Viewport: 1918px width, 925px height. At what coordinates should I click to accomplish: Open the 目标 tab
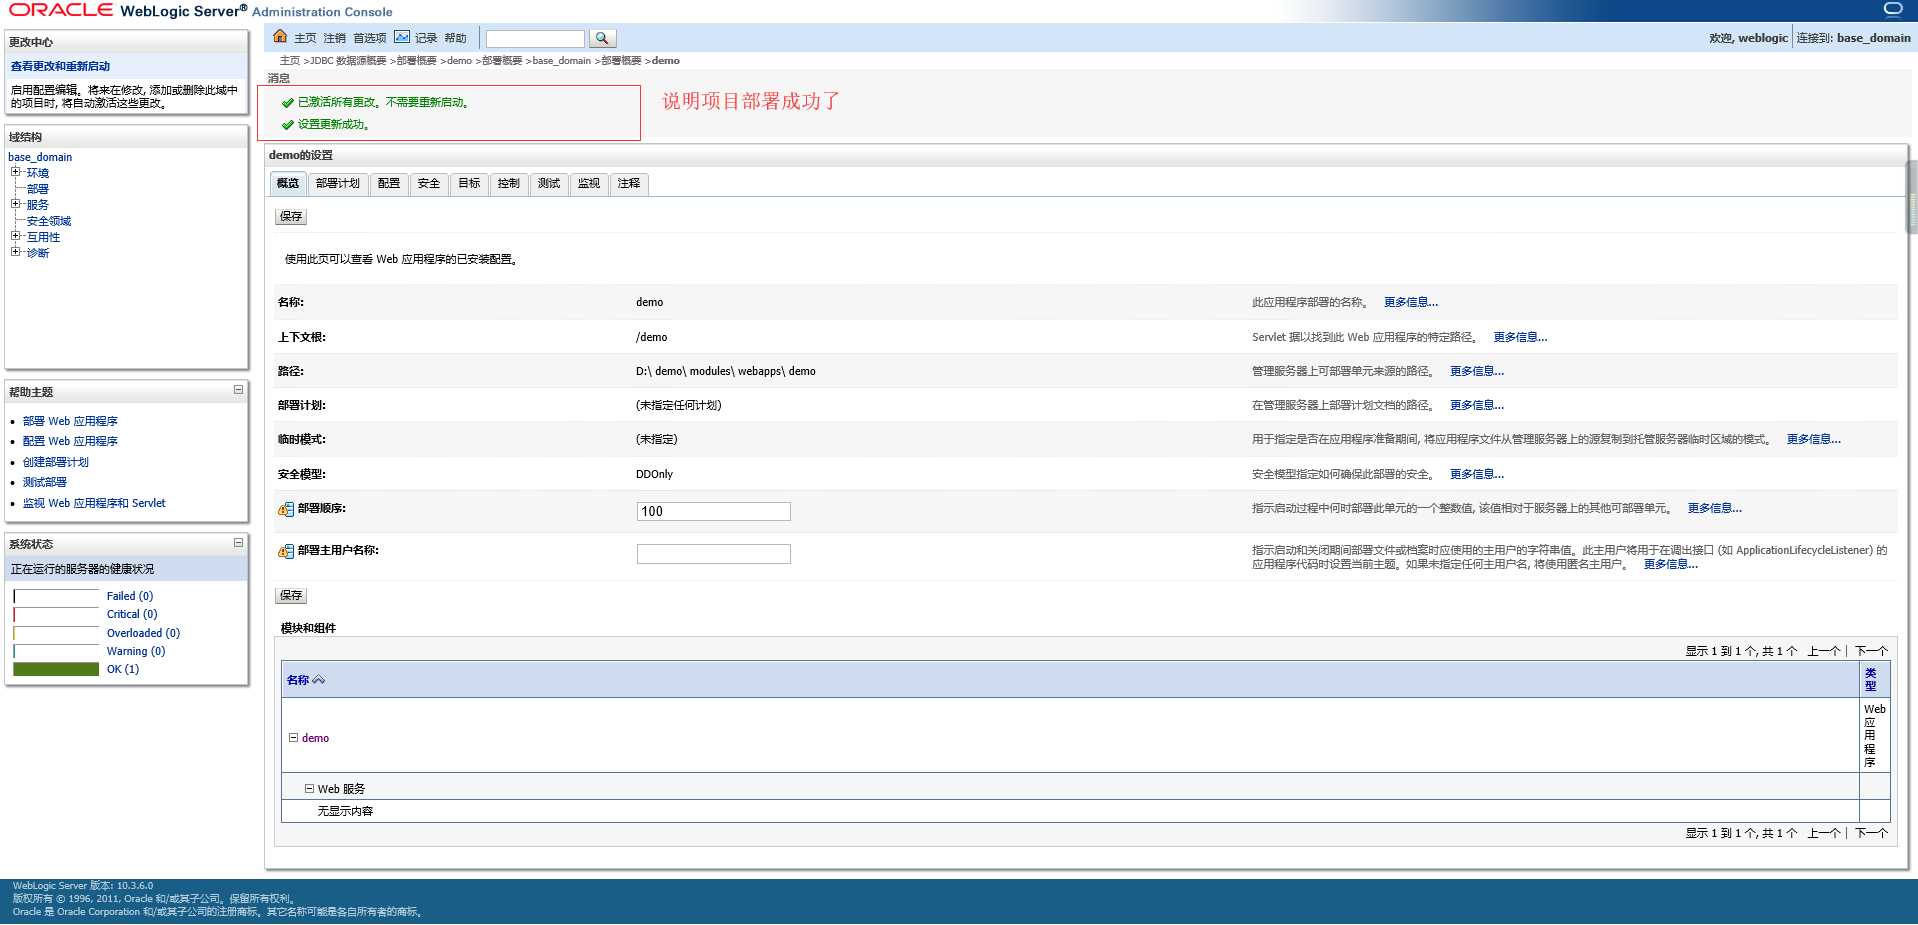(469, 184)
